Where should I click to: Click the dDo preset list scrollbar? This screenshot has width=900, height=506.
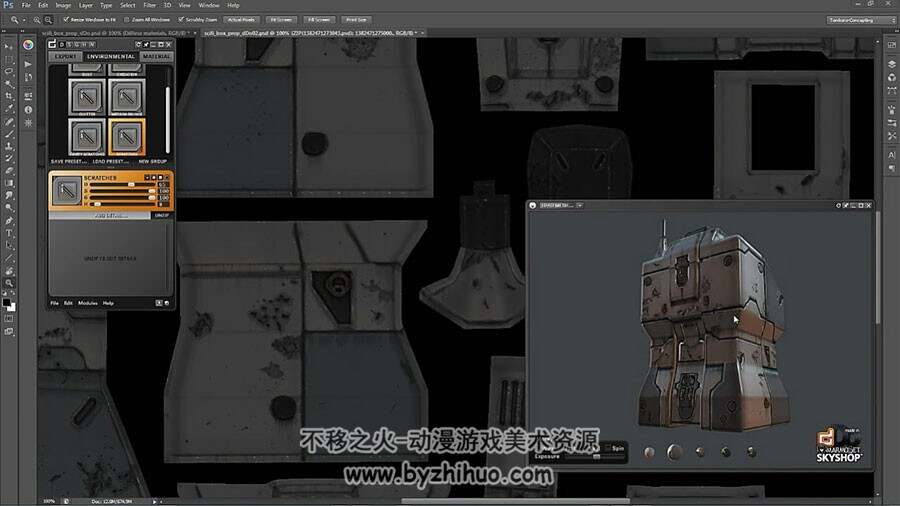click(x=168, y=119)
